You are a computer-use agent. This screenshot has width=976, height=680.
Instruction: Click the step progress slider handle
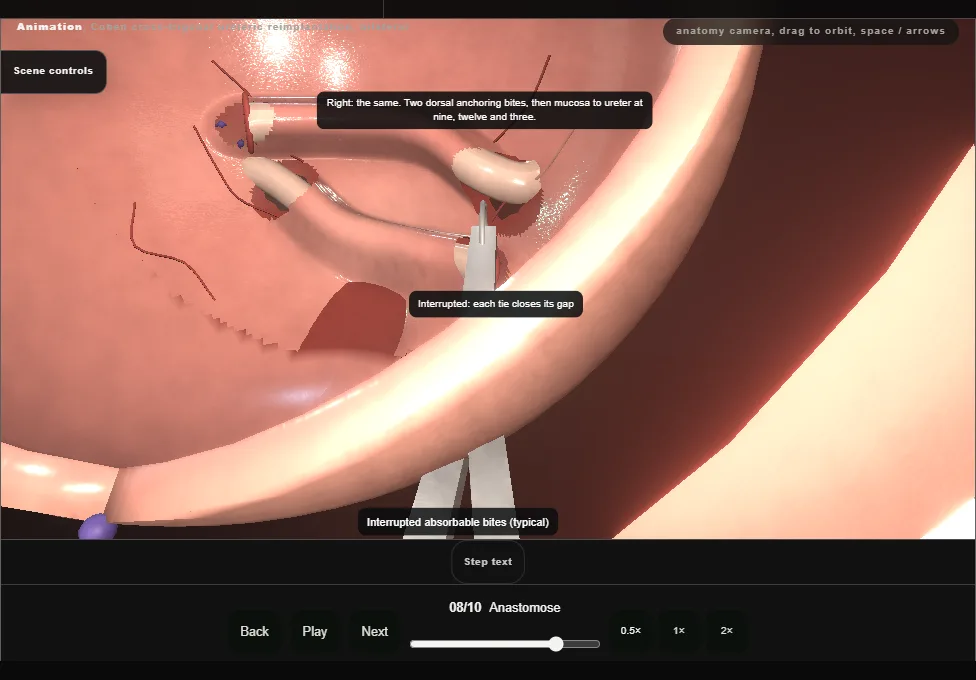[x=556, y=644]
